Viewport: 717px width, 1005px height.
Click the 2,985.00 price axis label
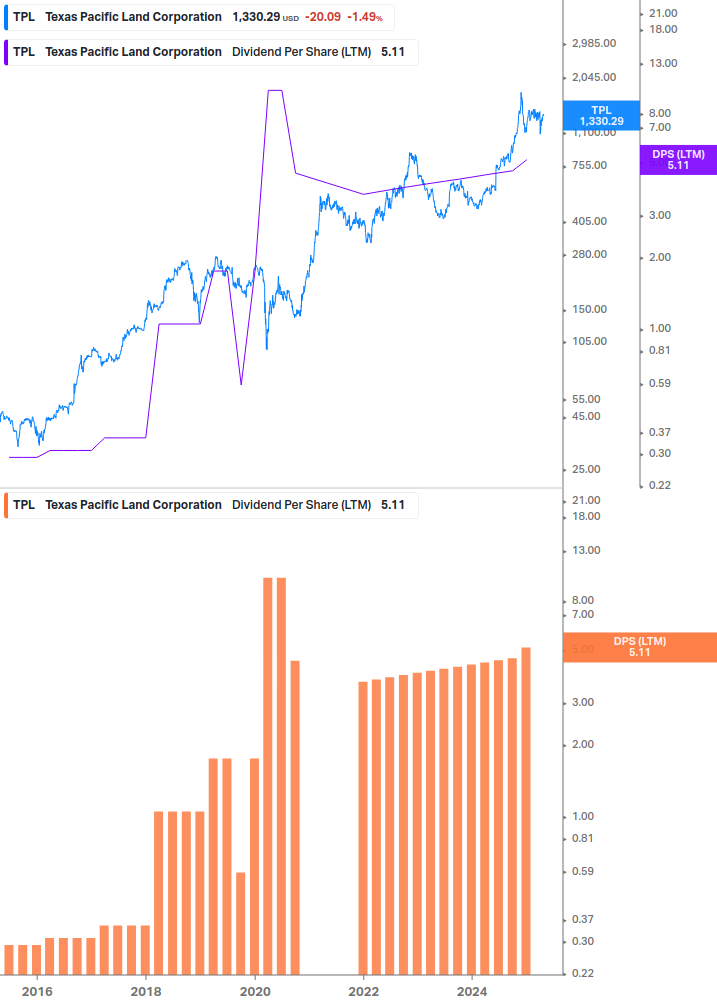(594, 44)
